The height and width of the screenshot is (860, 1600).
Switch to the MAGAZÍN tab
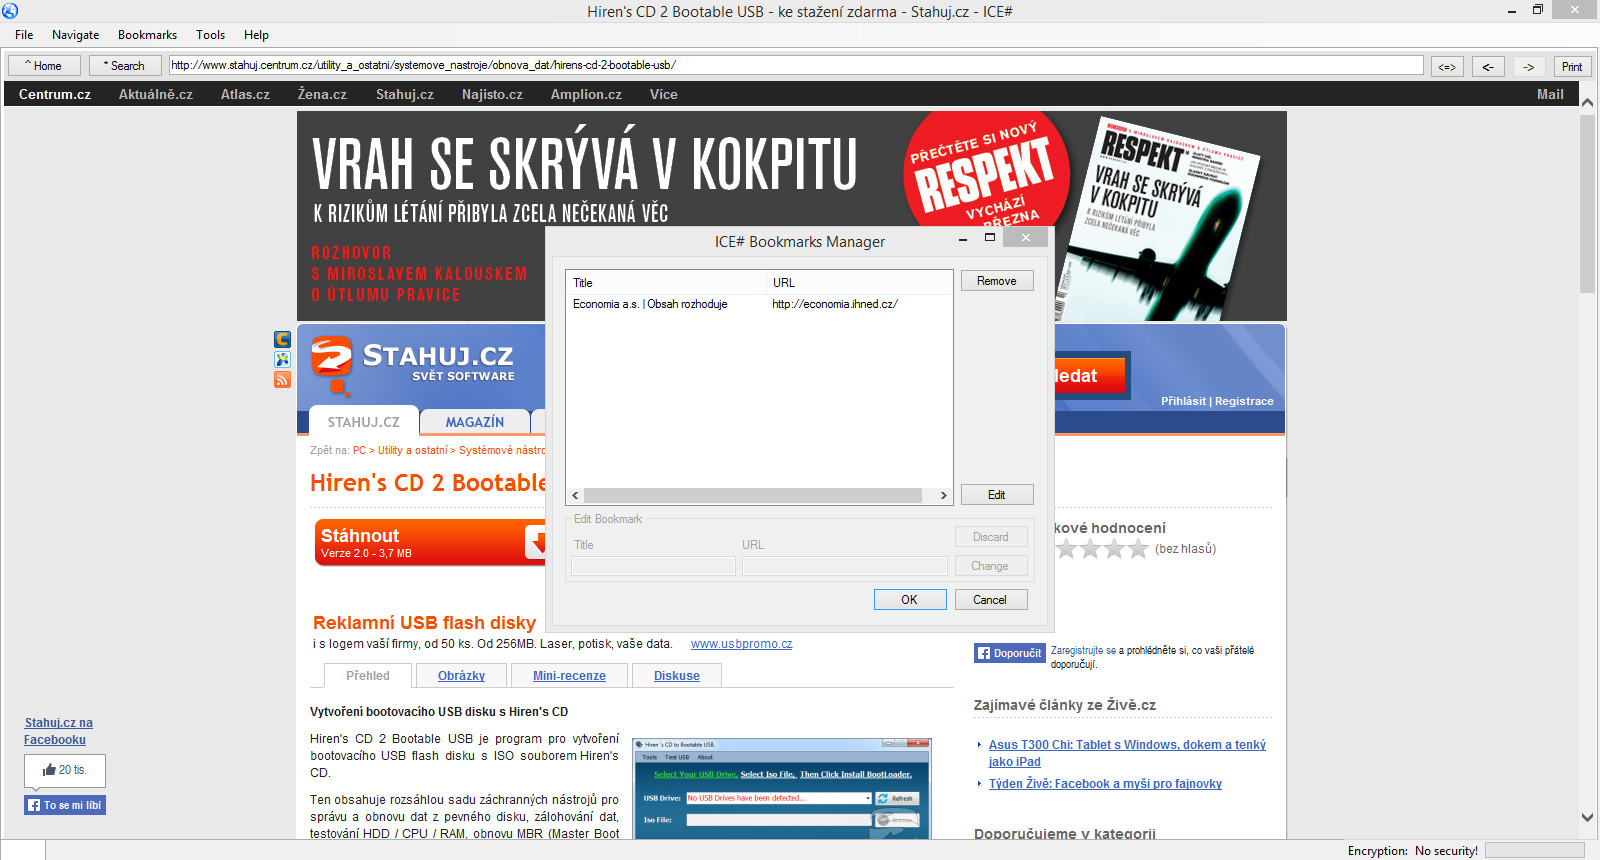(x=475, y=422)
